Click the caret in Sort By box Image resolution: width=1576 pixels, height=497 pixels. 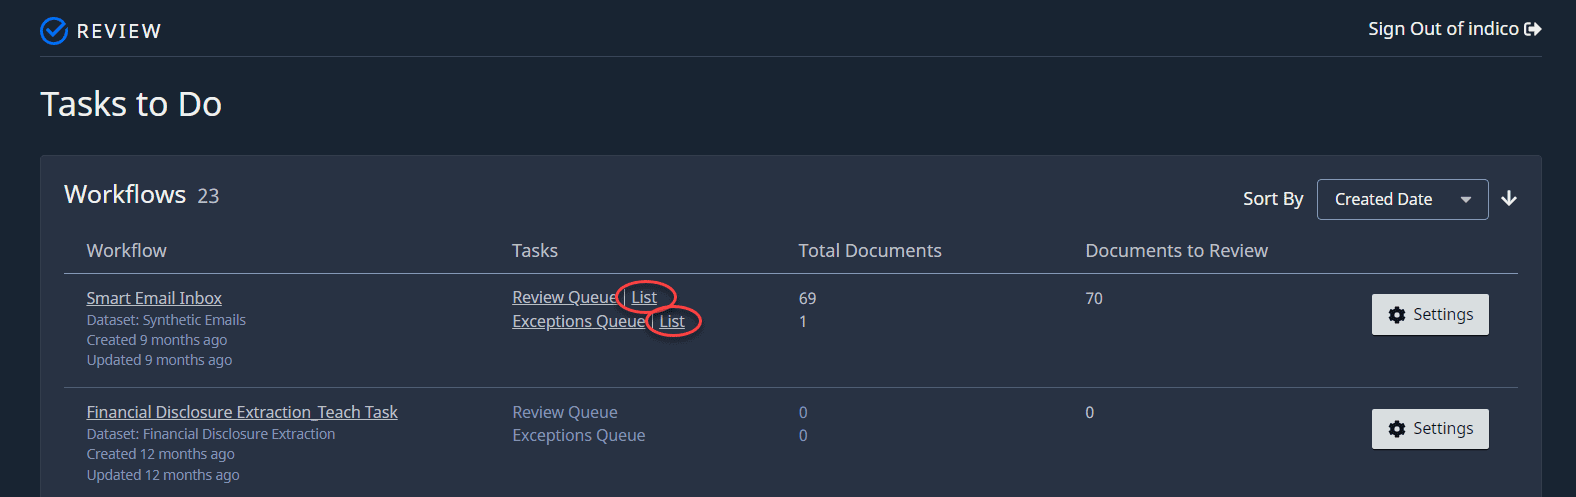tap(1466, 200)
